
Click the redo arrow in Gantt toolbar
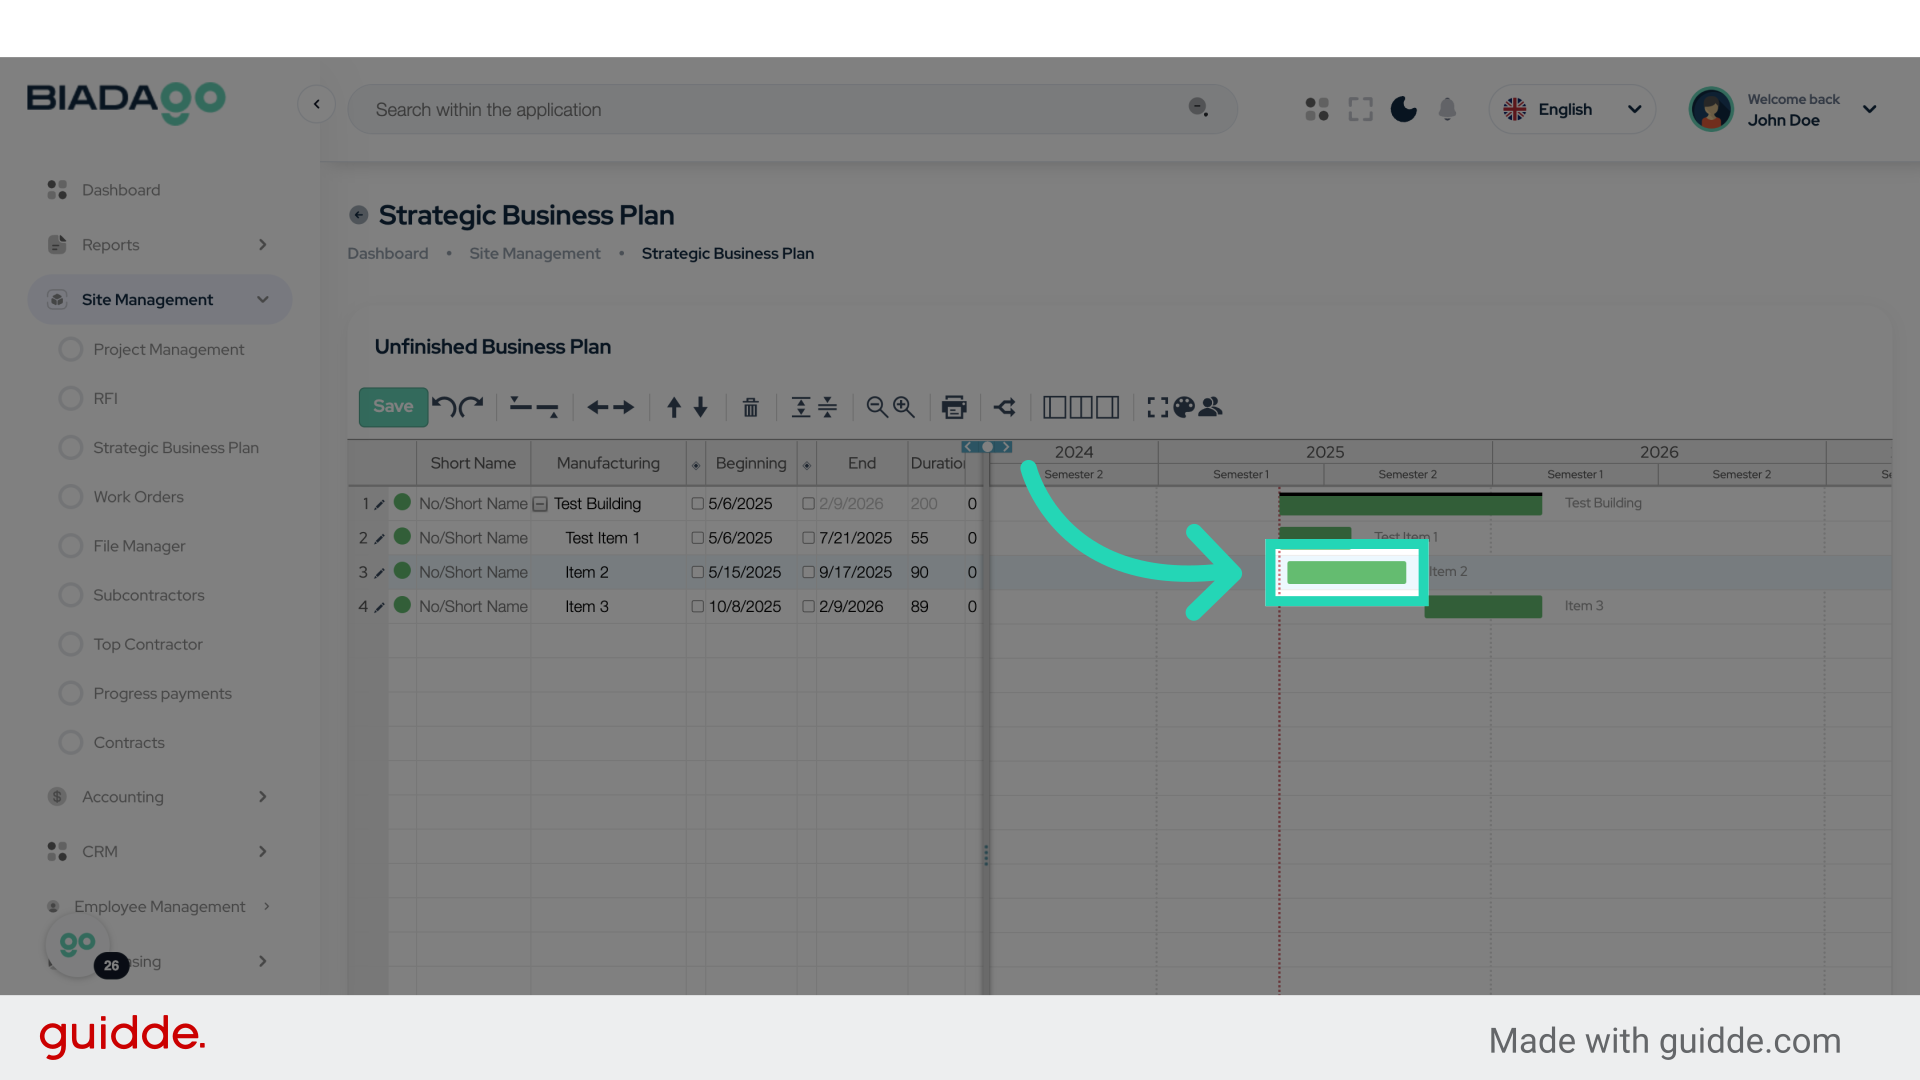coord(472,407)
